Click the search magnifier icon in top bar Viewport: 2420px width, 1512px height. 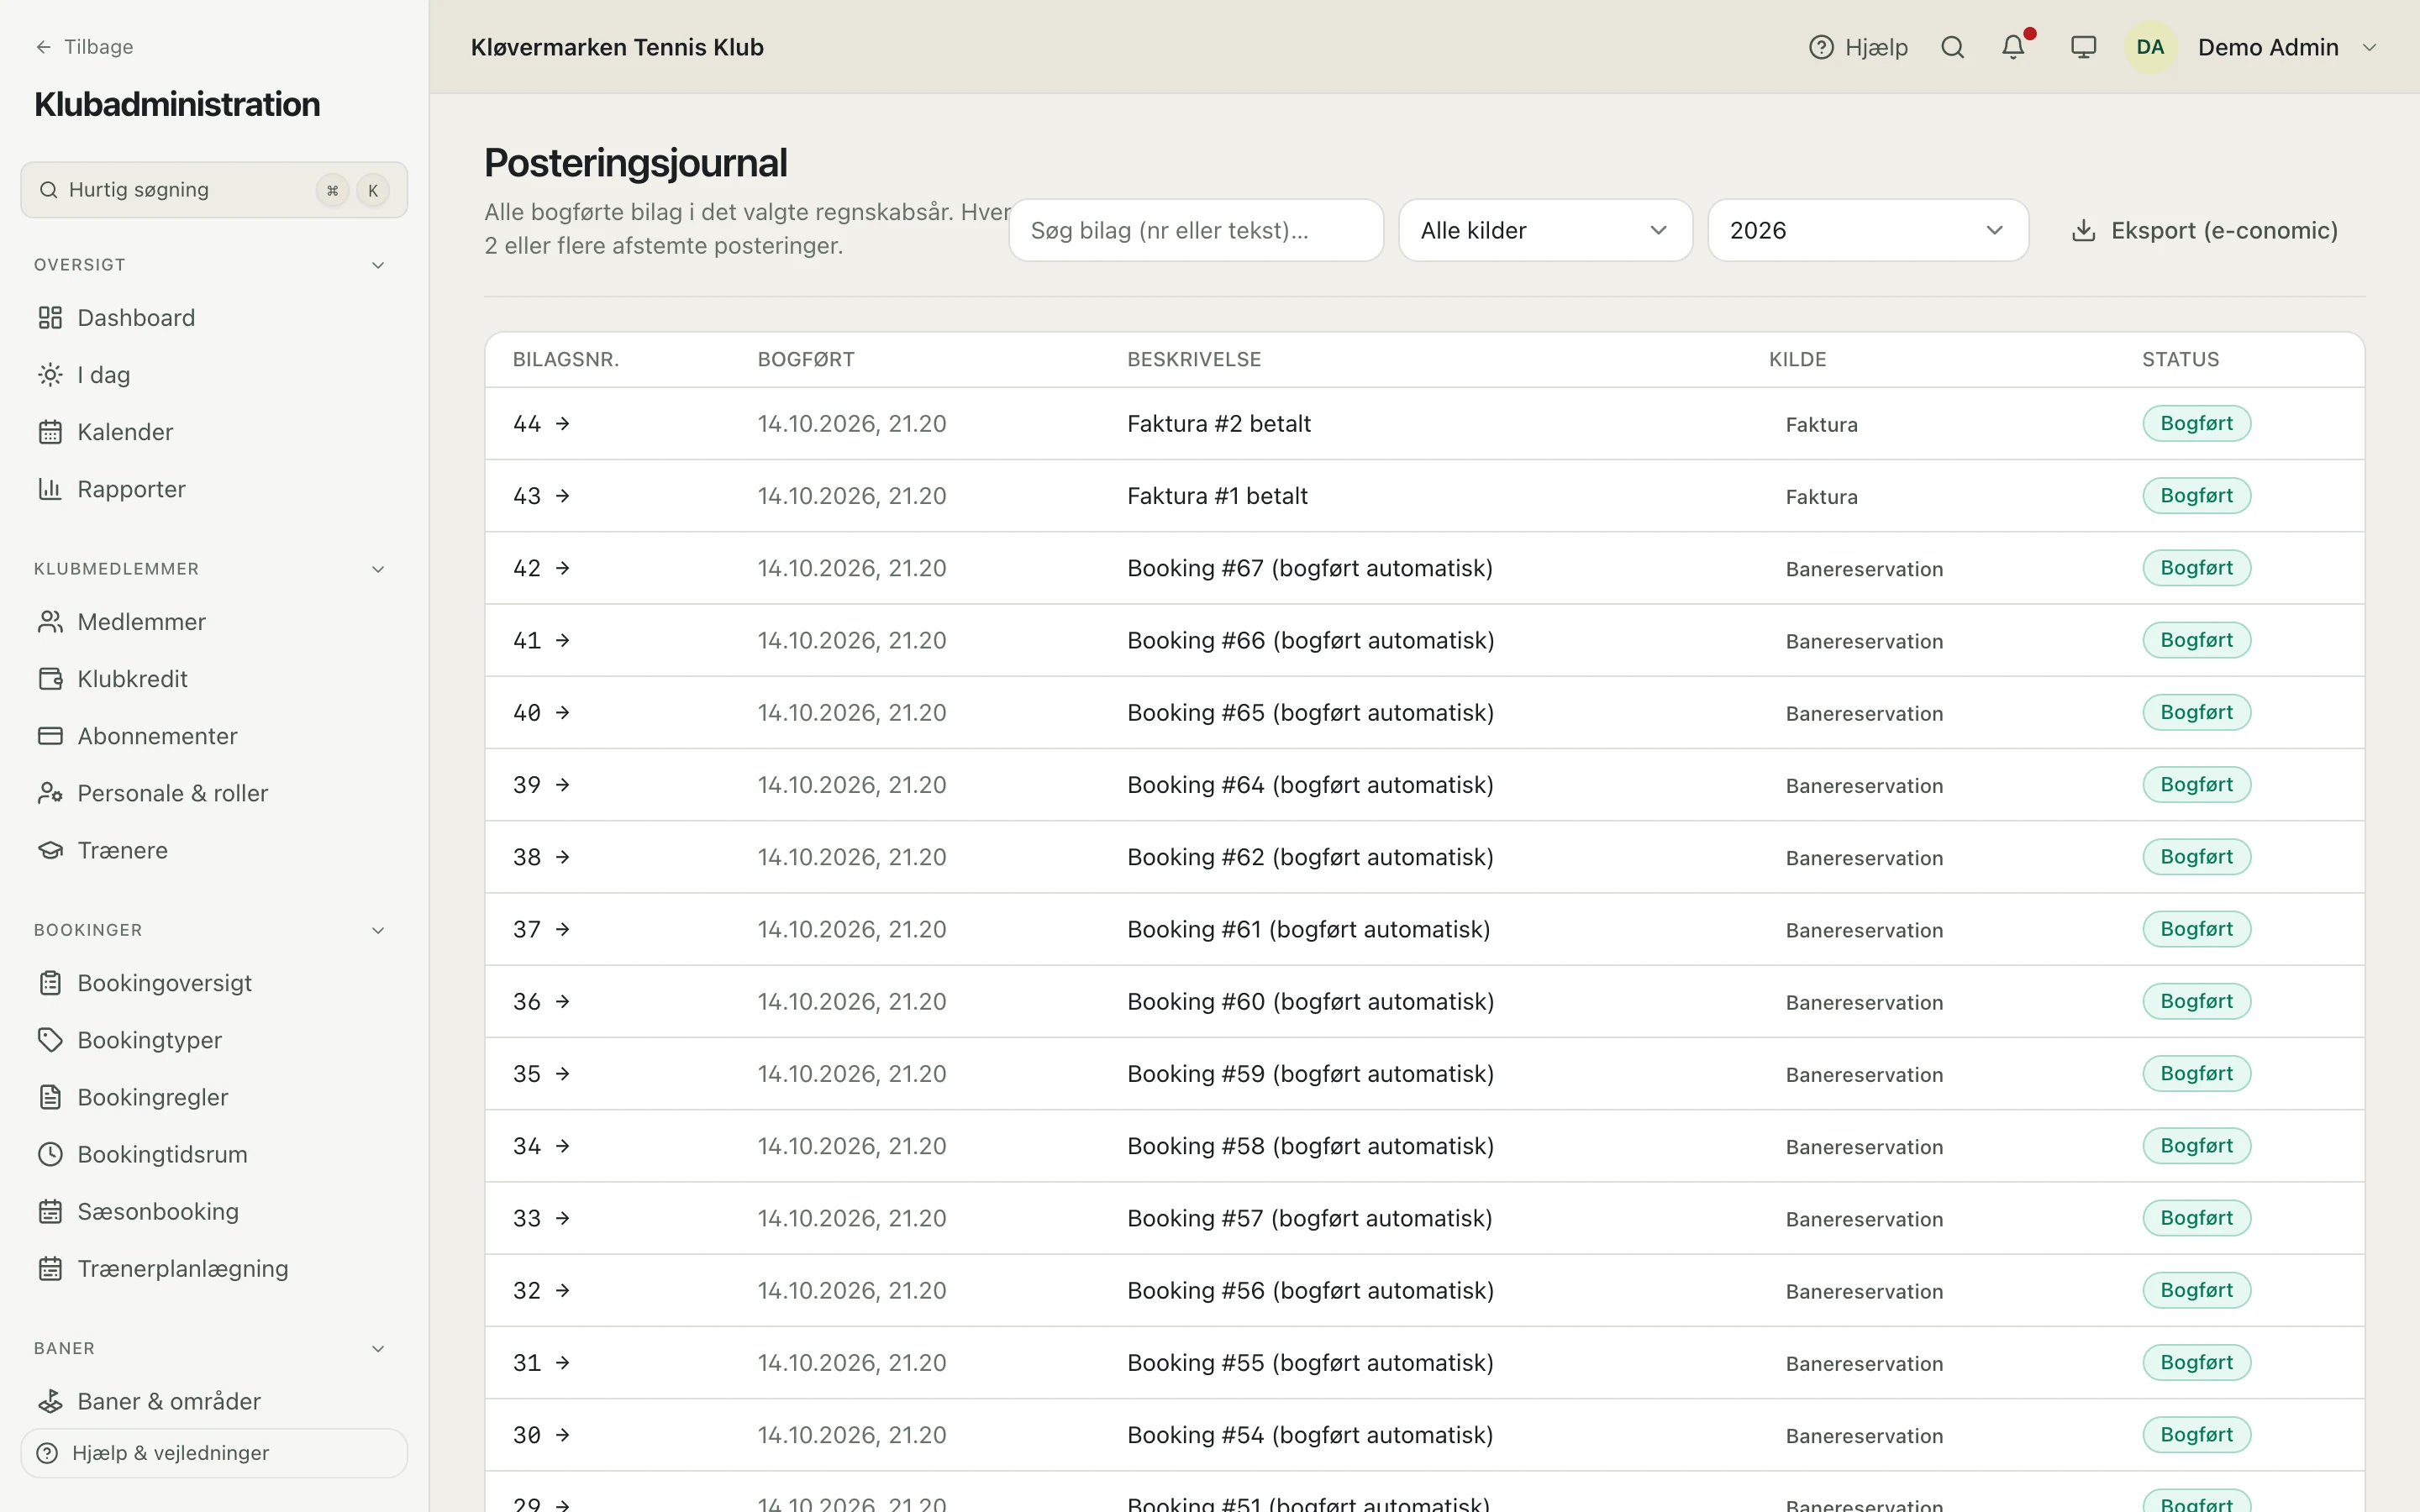click(1952, 47)
